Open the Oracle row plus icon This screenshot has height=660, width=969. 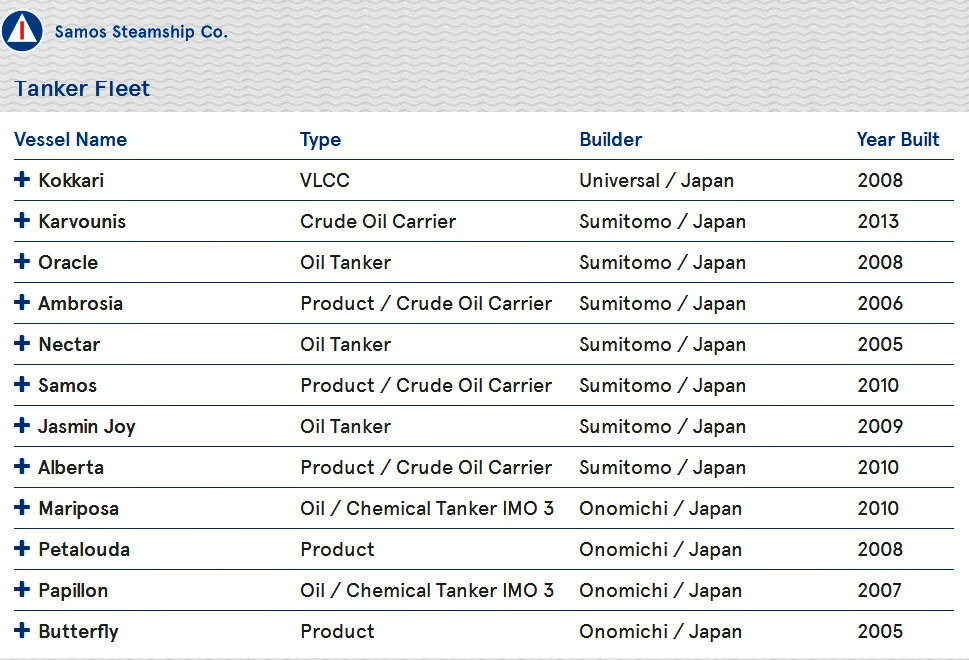pyautogui.click(x=22, y=261)
